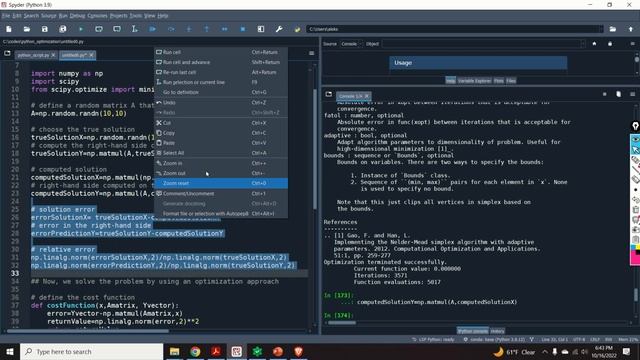
Task: Stop debugging with the blue square icon
Action: tap(243, 29)
